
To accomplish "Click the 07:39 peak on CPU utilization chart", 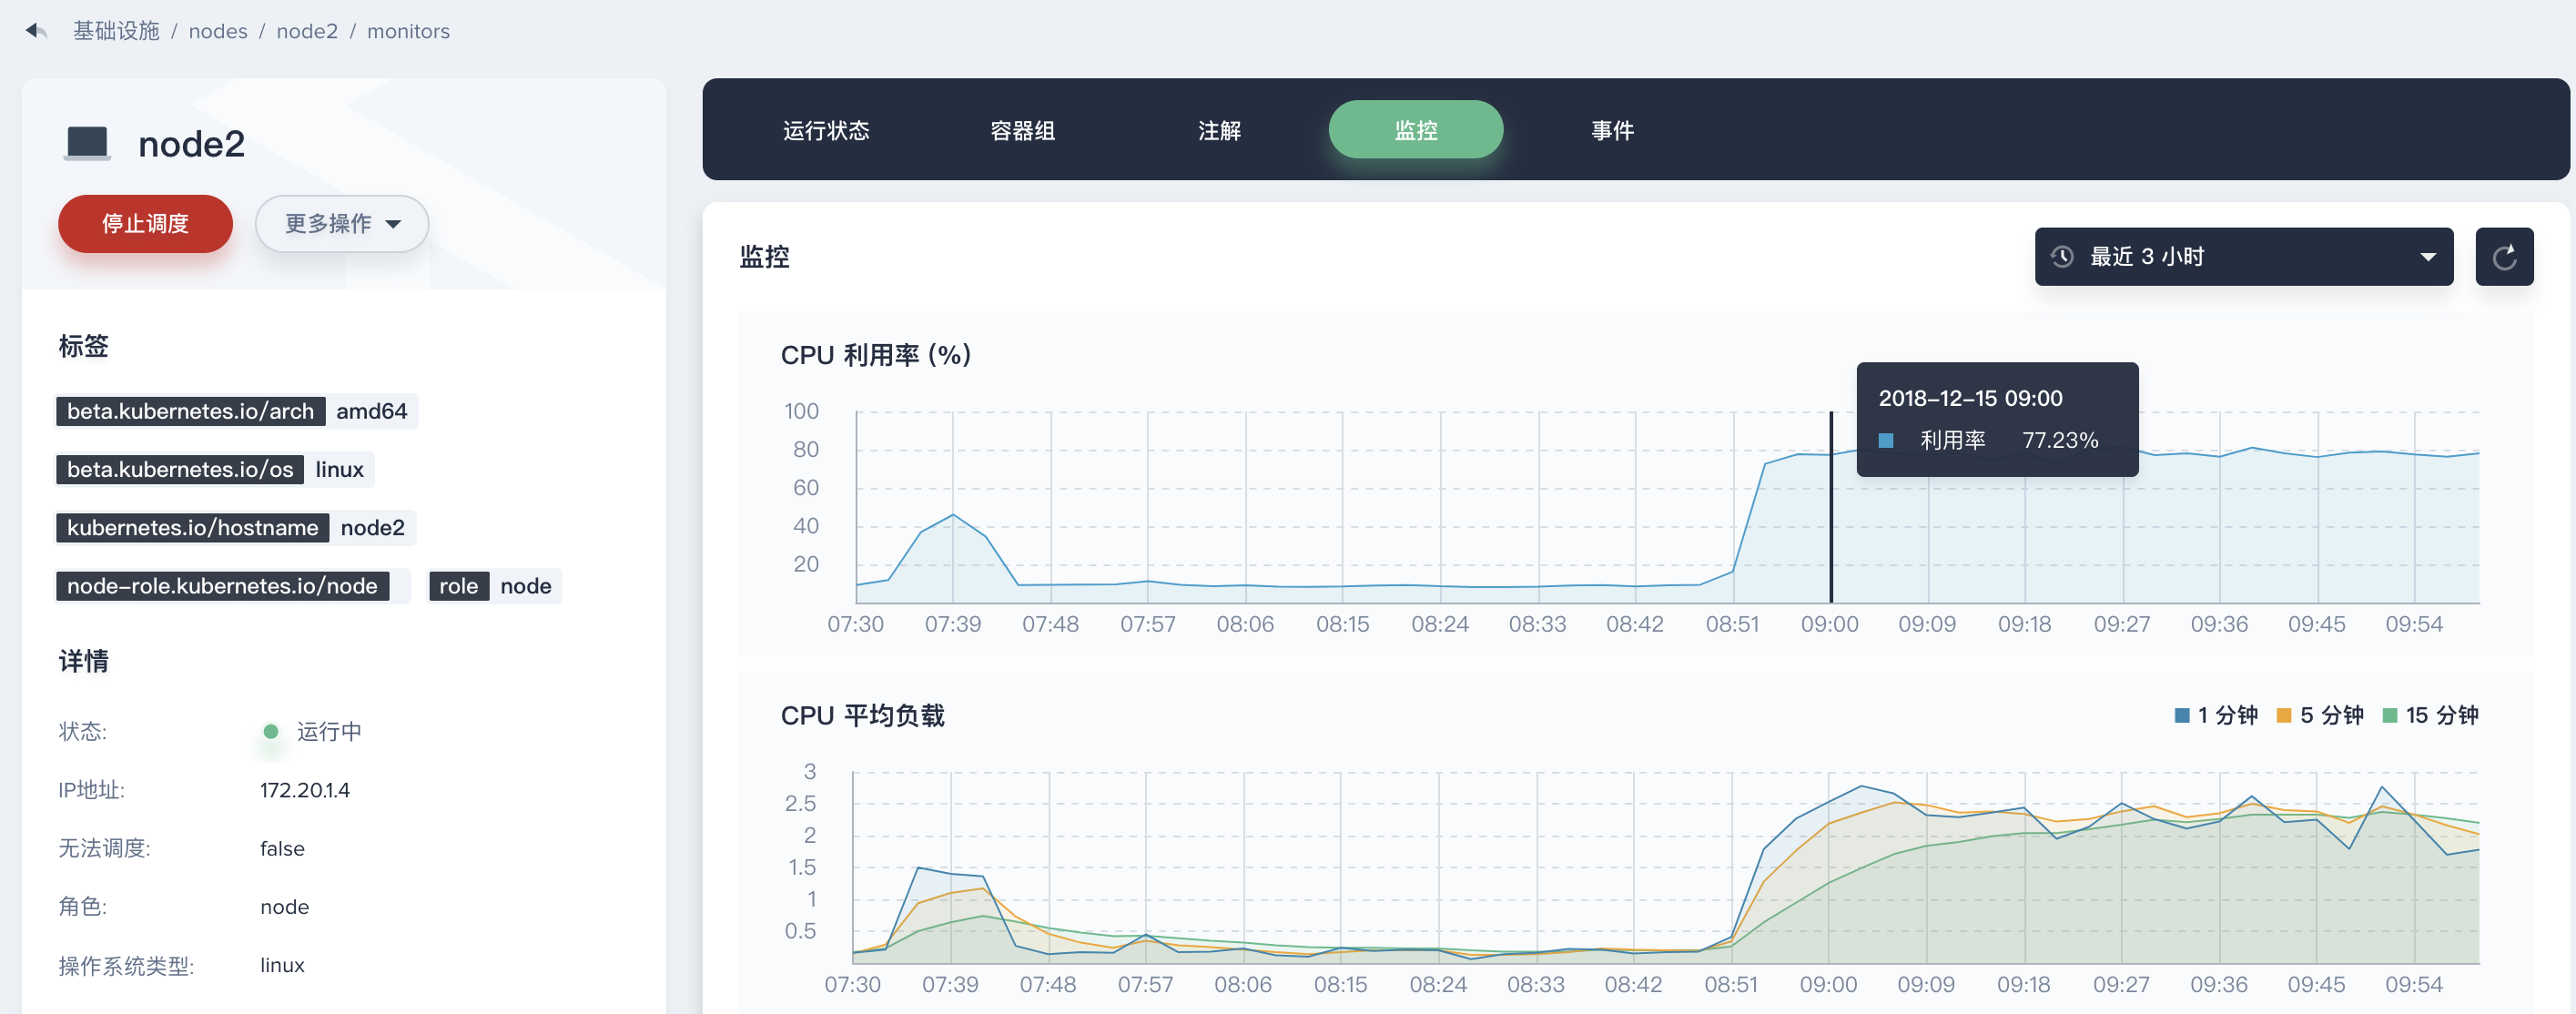I will pos(953,514).
